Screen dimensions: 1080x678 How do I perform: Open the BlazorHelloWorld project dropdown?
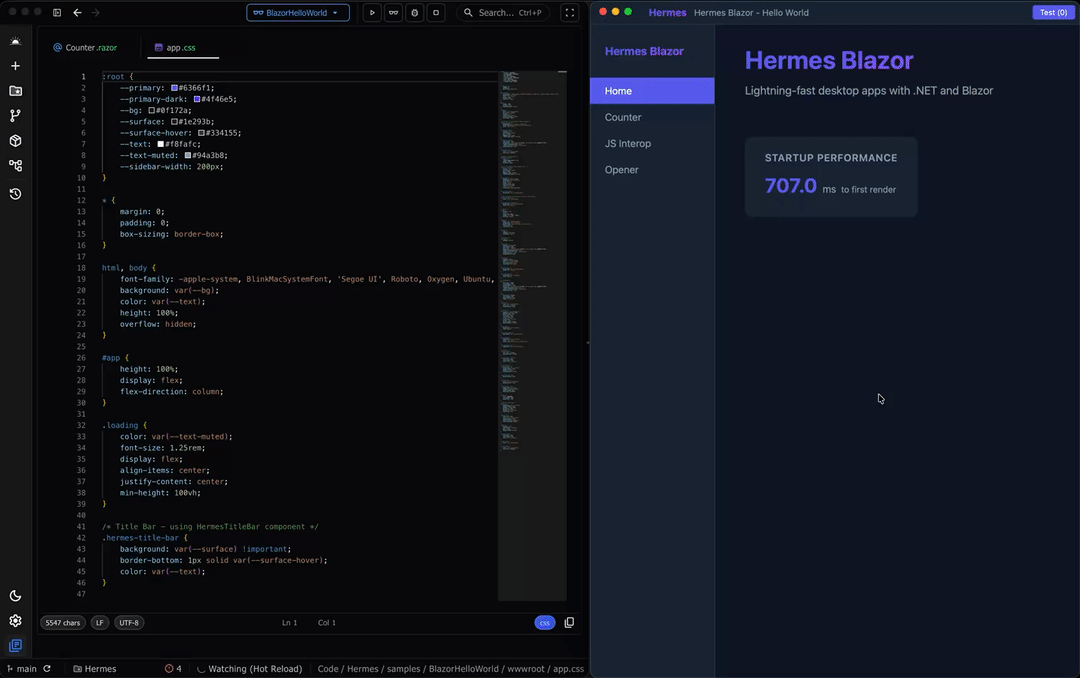tap(298, 12)
